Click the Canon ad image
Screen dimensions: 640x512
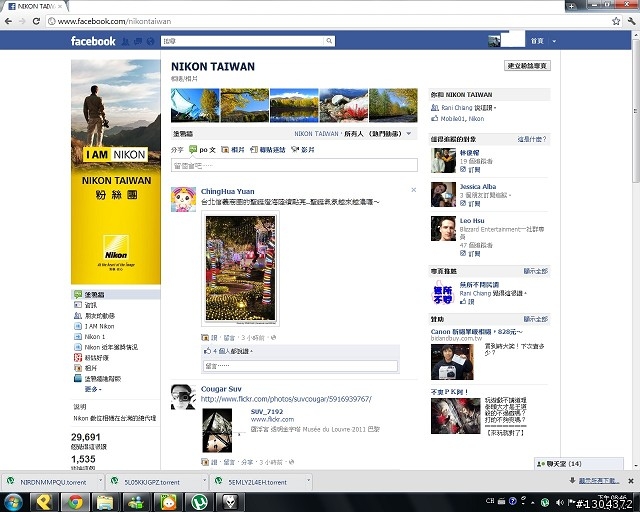pyautogui.click(x=452, y=362)
